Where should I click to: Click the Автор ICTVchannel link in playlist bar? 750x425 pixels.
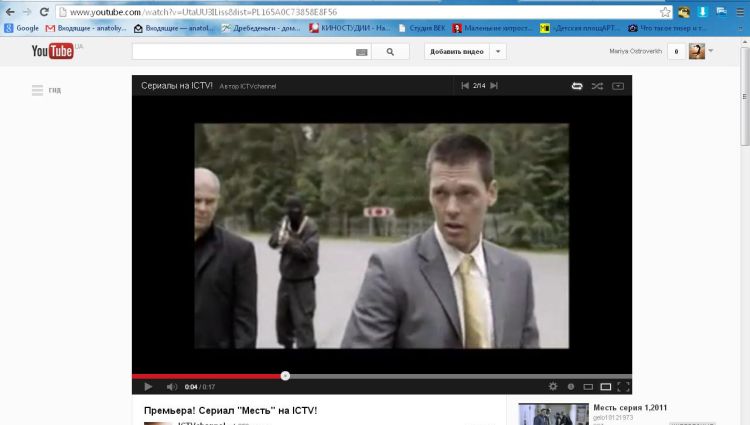pyautogui.click(x=248, y=87)
